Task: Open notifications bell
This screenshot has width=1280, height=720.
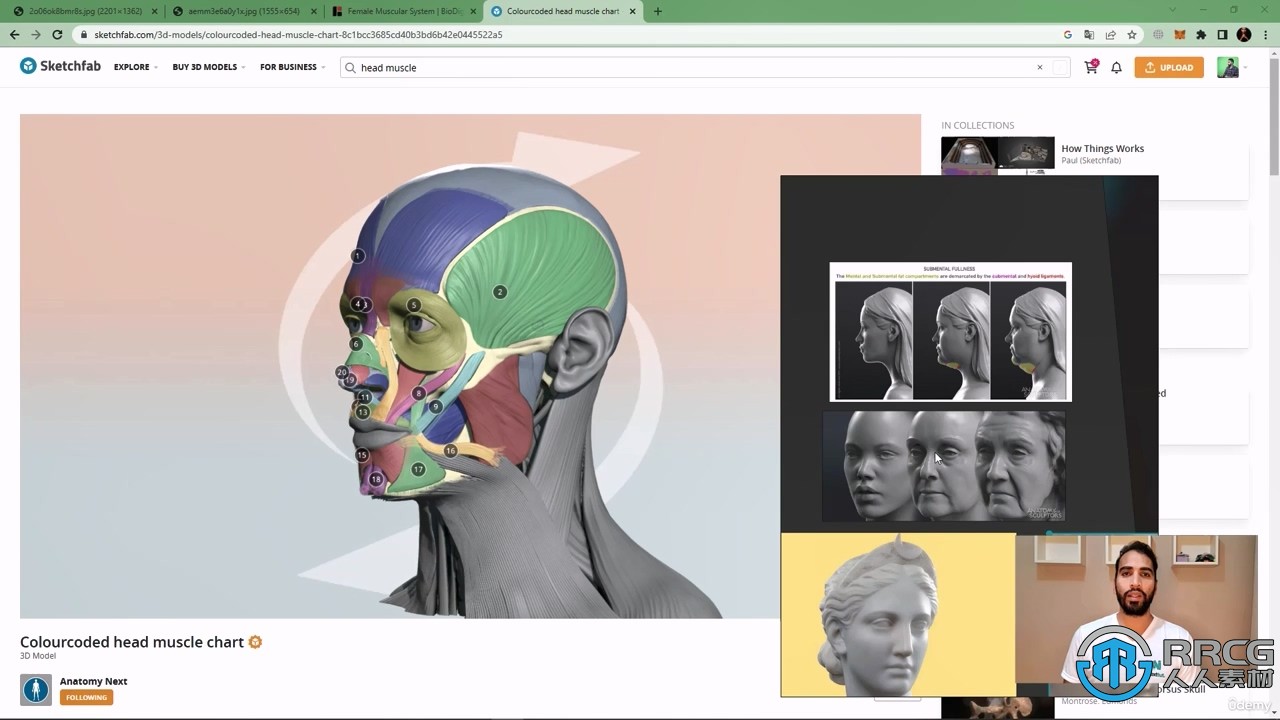Action: pos(1116,67)
